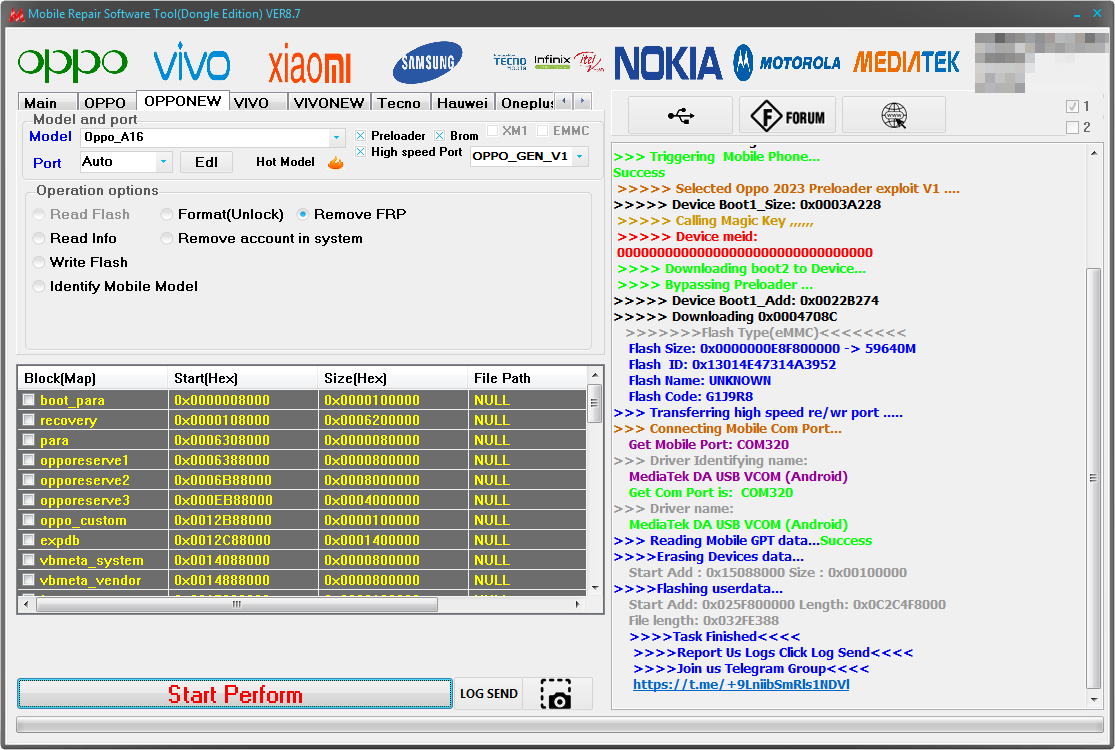Viewport: 1115px width, 750px height.
Task: Select Remove account in system option
Action: click(x=166, y=238)
